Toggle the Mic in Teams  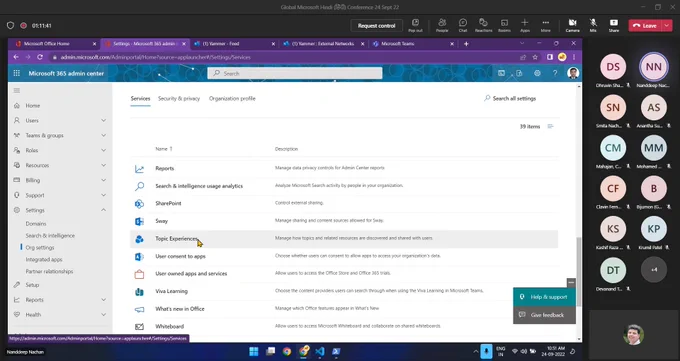593,25
